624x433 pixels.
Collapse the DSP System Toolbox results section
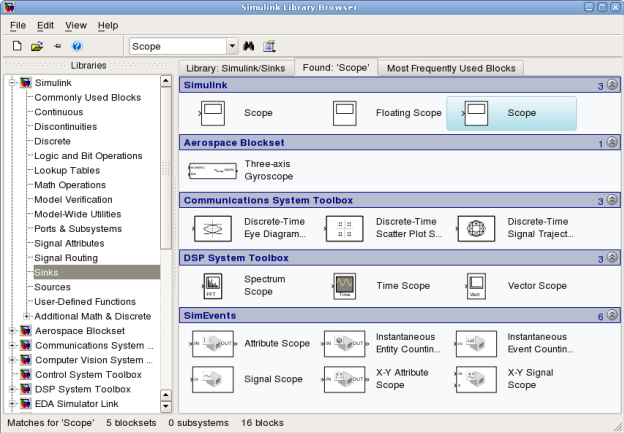(612, 257)
